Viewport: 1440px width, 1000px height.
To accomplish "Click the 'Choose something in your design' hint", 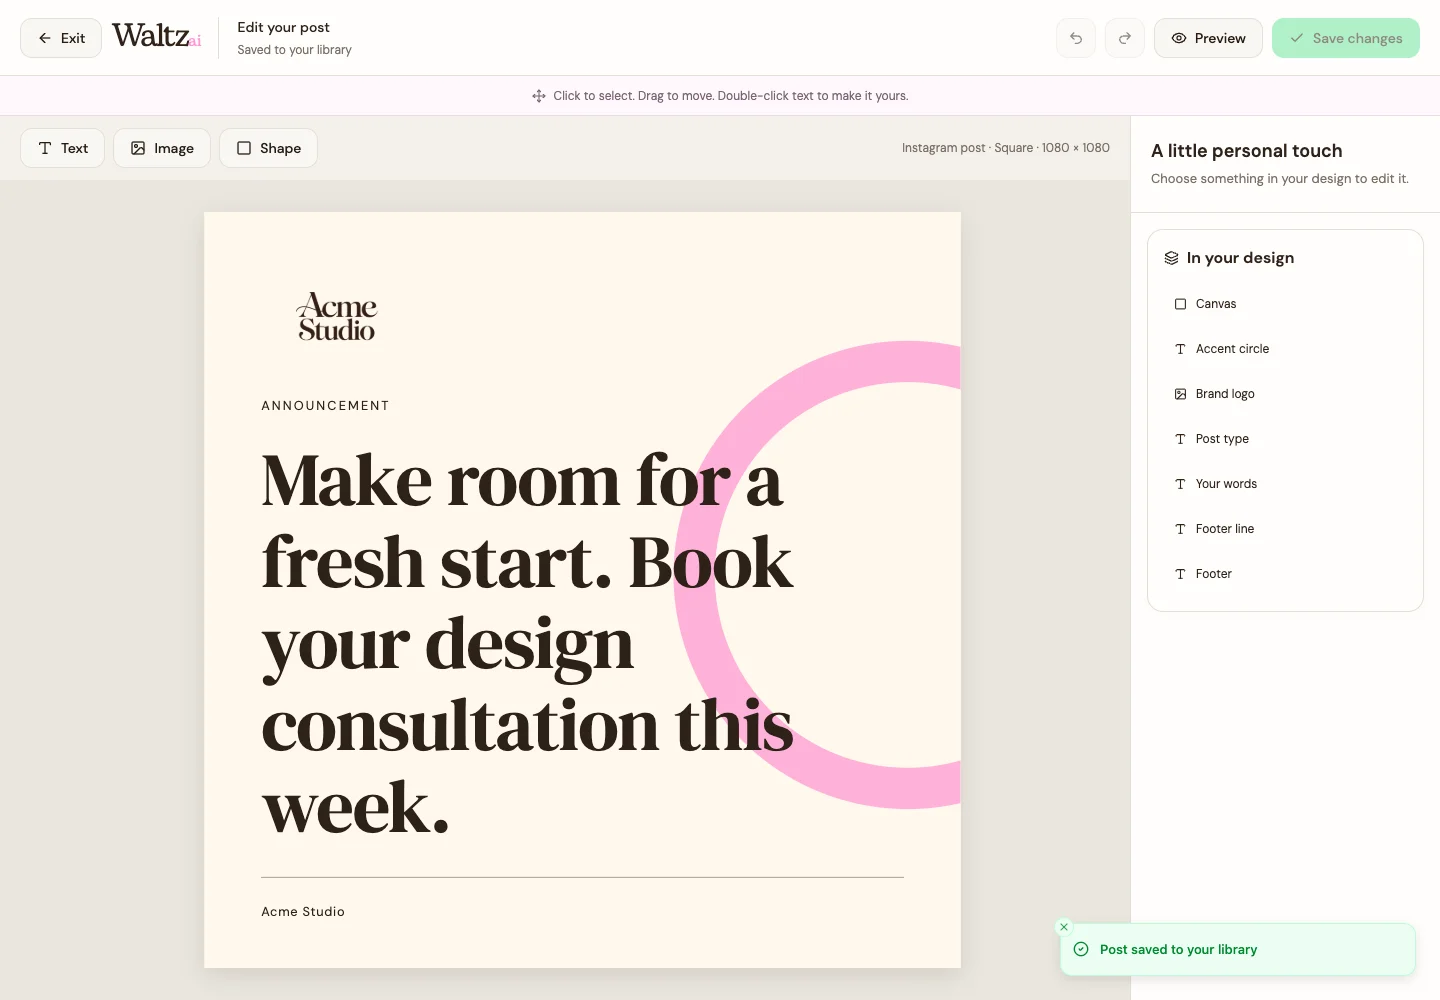I will [1280, 179].
